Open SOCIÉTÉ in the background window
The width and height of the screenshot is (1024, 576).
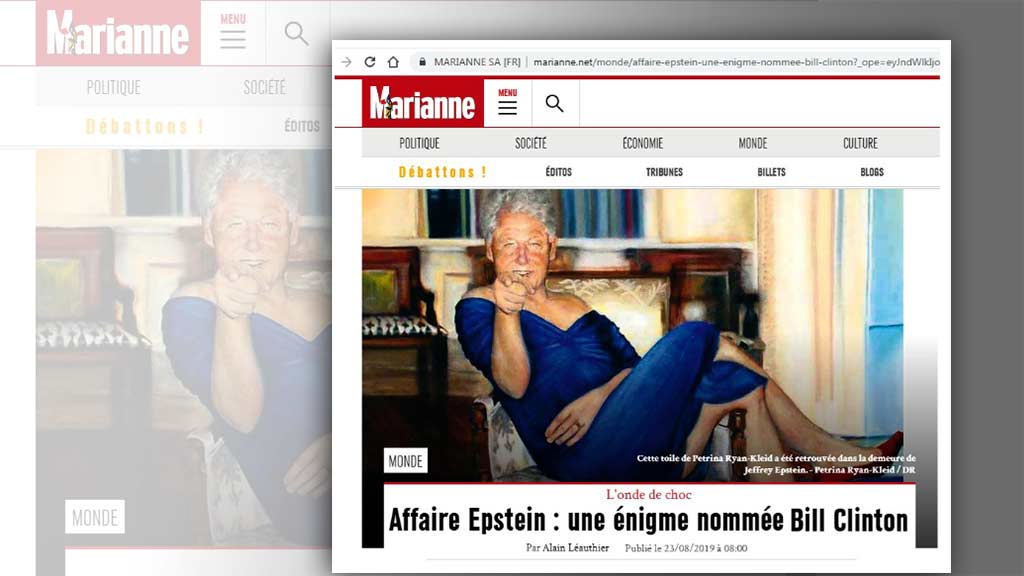264,87
